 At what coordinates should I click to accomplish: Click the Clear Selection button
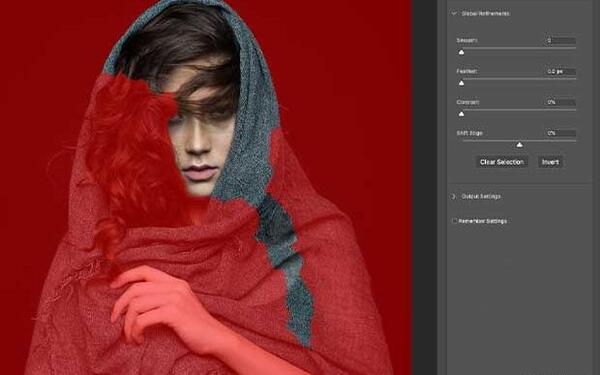click(502, 162)
